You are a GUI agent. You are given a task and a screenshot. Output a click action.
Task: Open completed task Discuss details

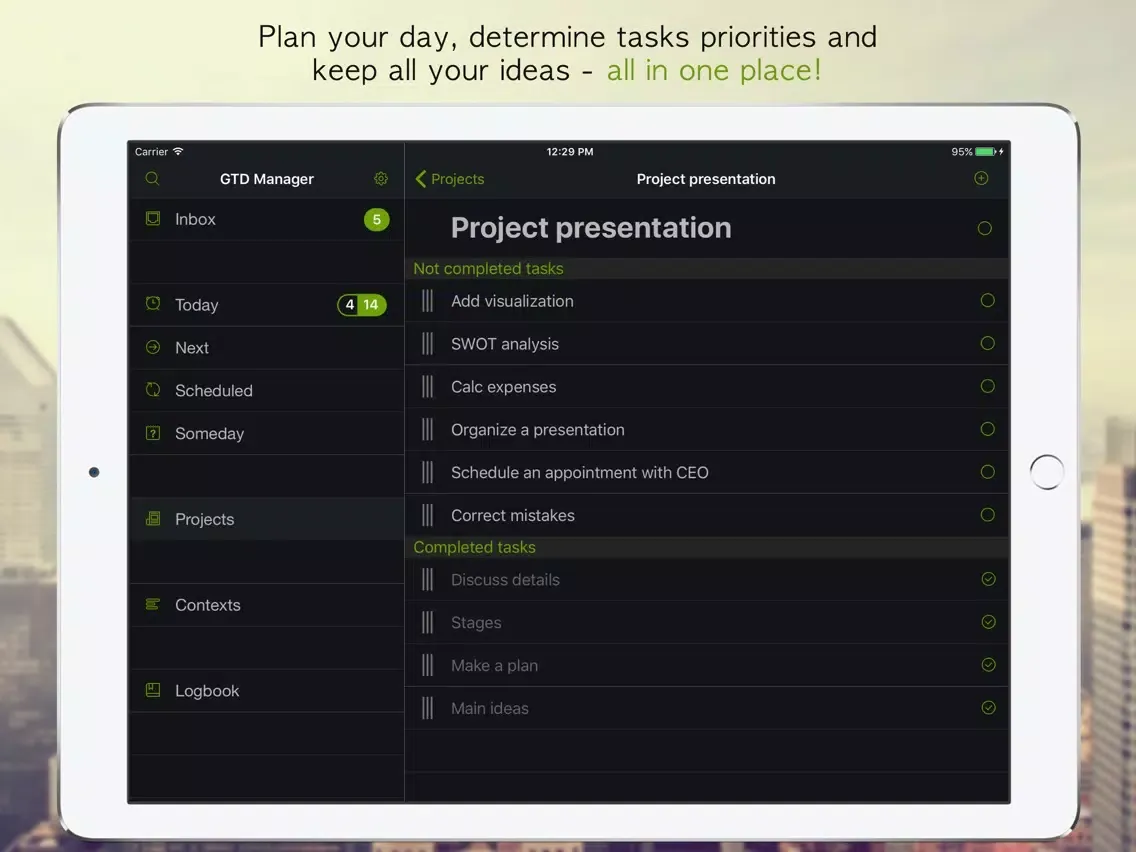pyautogui.click(x=706, y=580)
